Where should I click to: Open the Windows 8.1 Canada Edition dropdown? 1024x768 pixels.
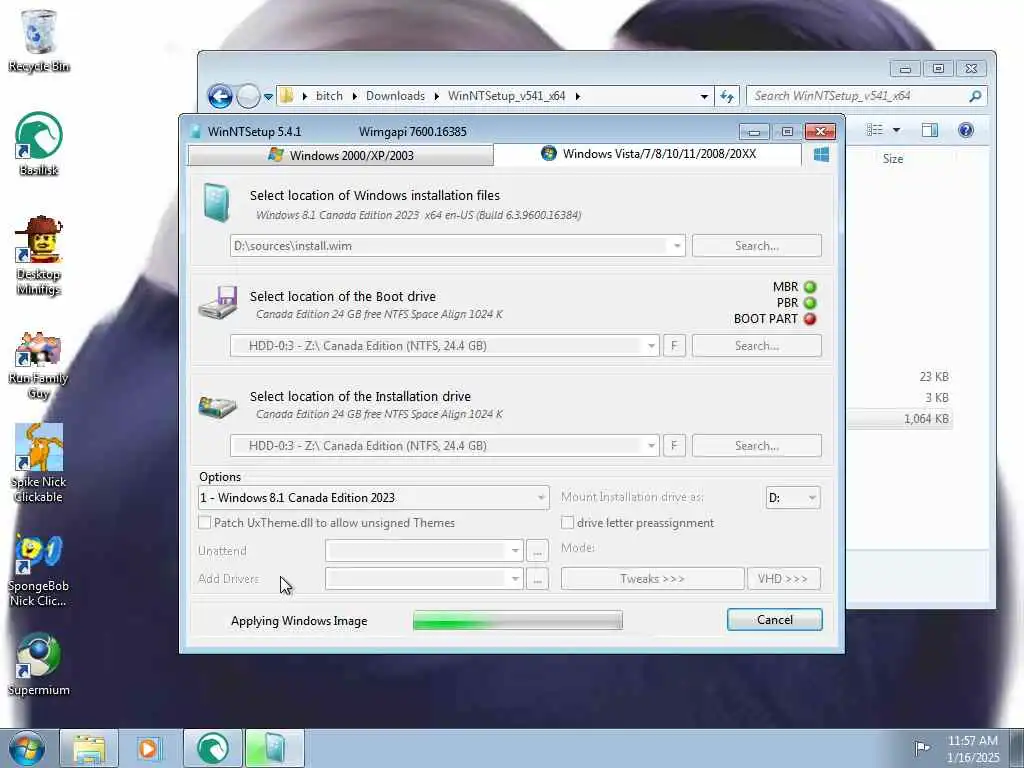tap(374, 498)
